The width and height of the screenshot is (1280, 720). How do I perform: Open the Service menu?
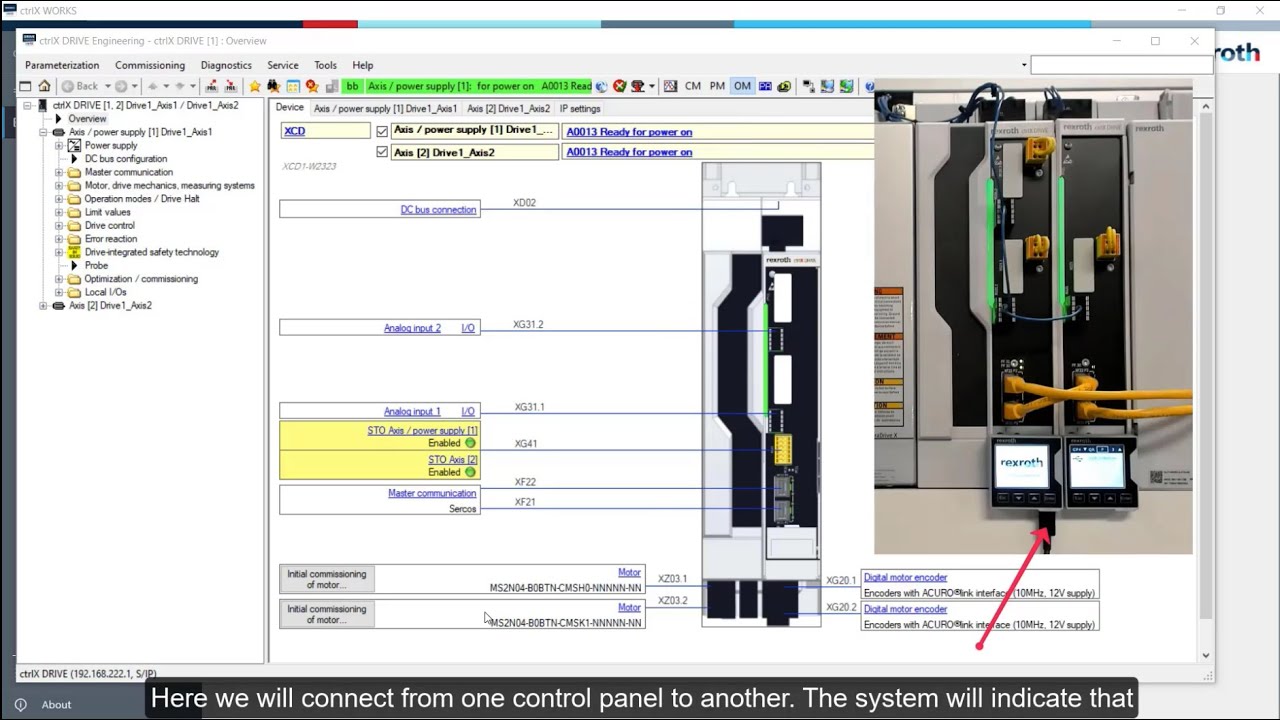click(283, 65)
